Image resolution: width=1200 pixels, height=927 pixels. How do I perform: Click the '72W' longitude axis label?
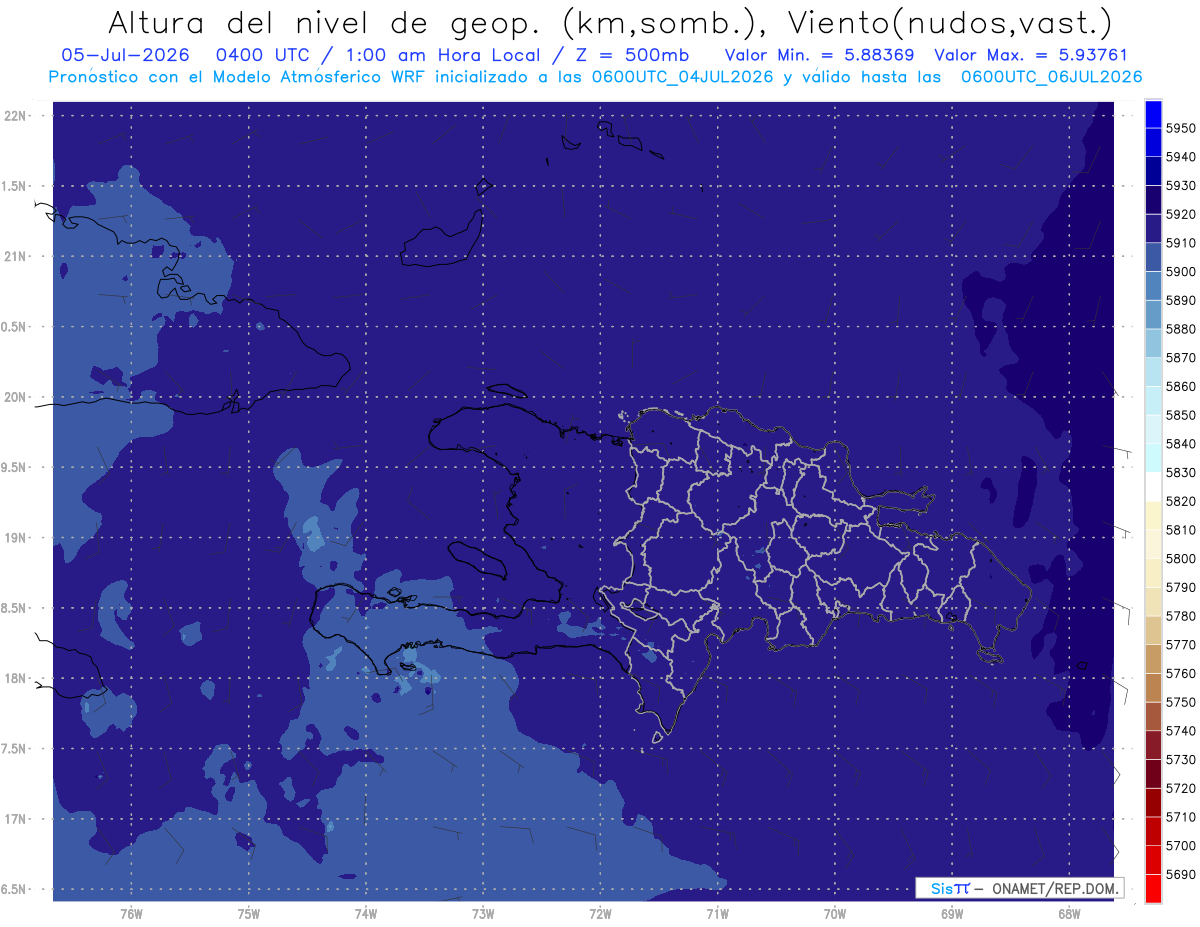[600, 913]
